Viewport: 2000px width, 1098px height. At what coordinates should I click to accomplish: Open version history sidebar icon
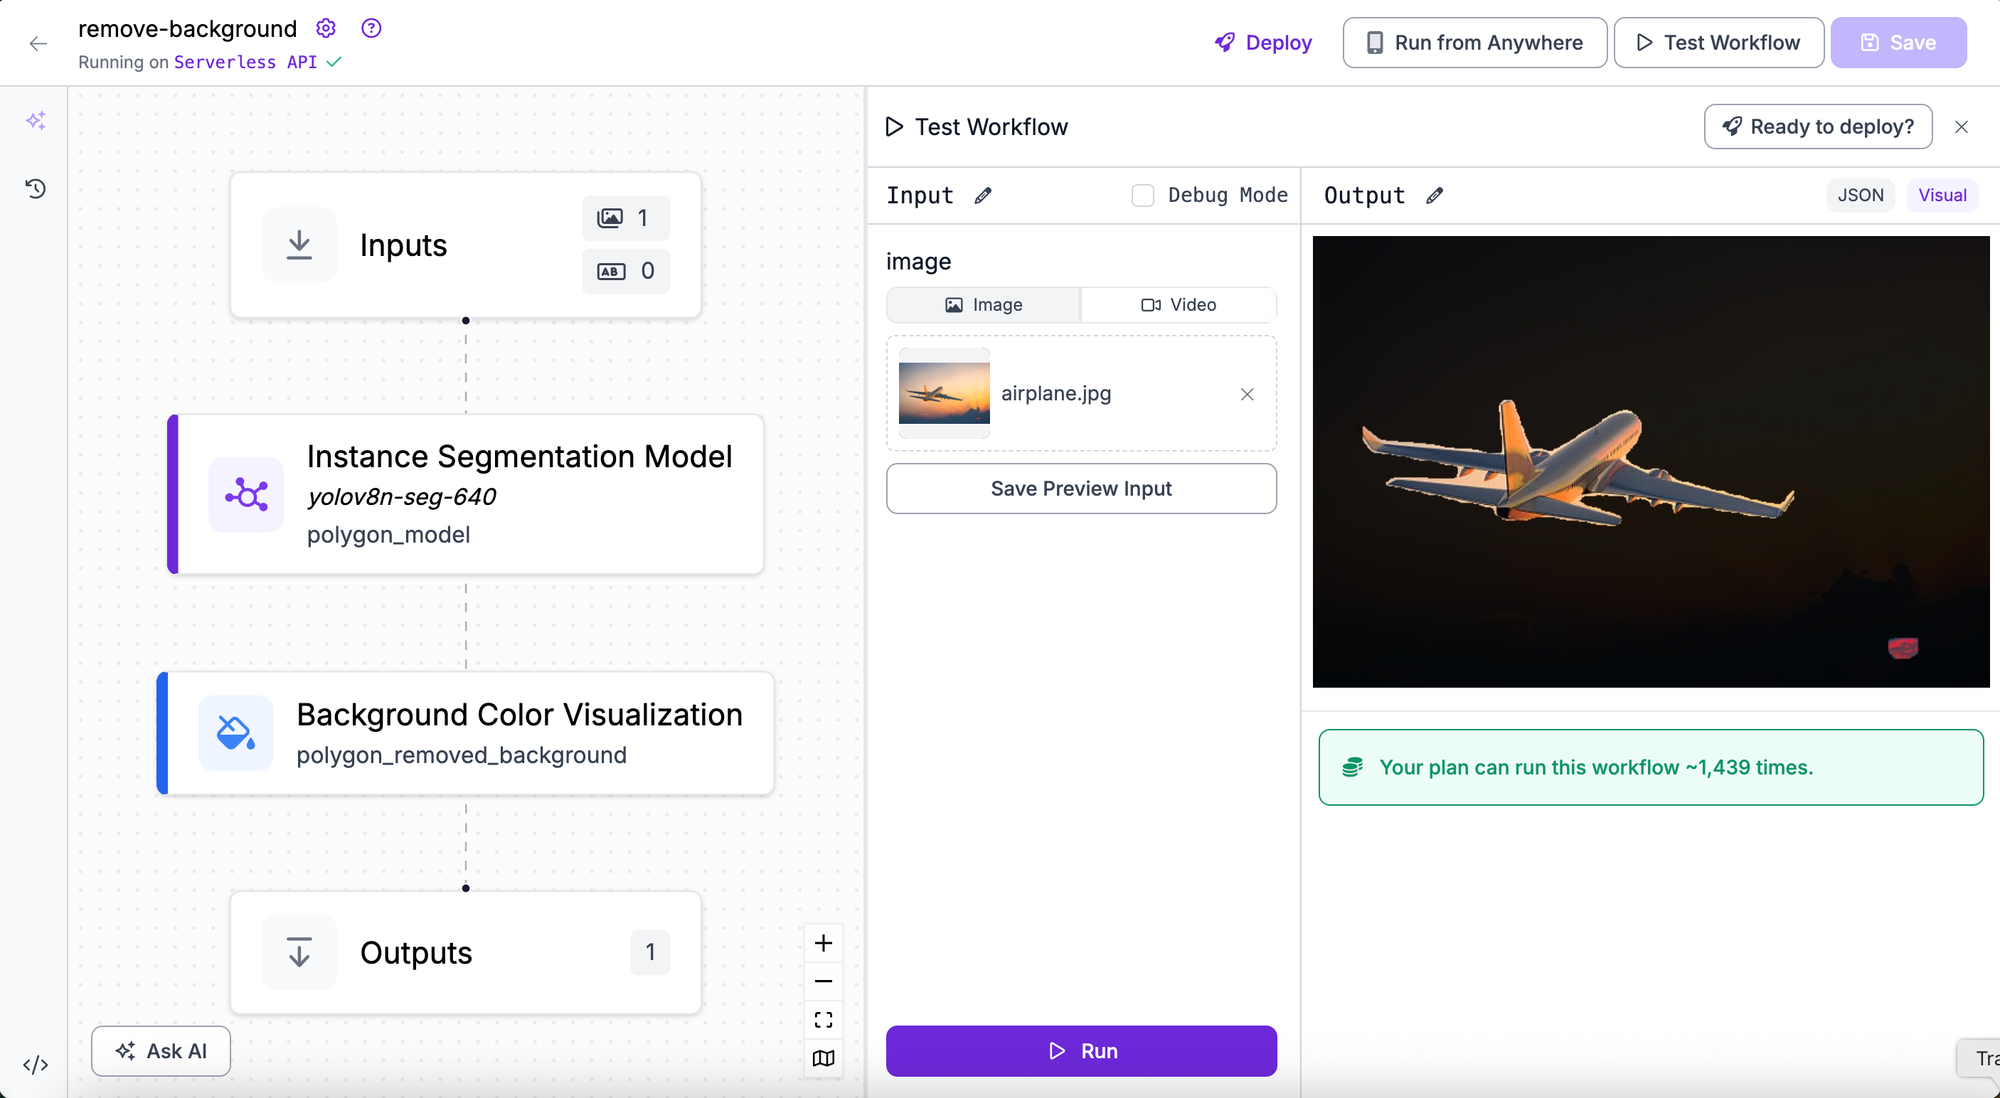click(36, 188)
